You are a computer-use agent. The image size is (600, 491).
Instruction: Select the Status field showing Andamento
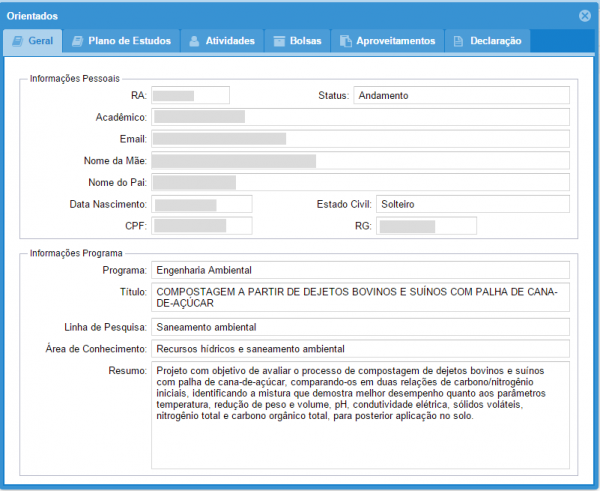(460, 96)
